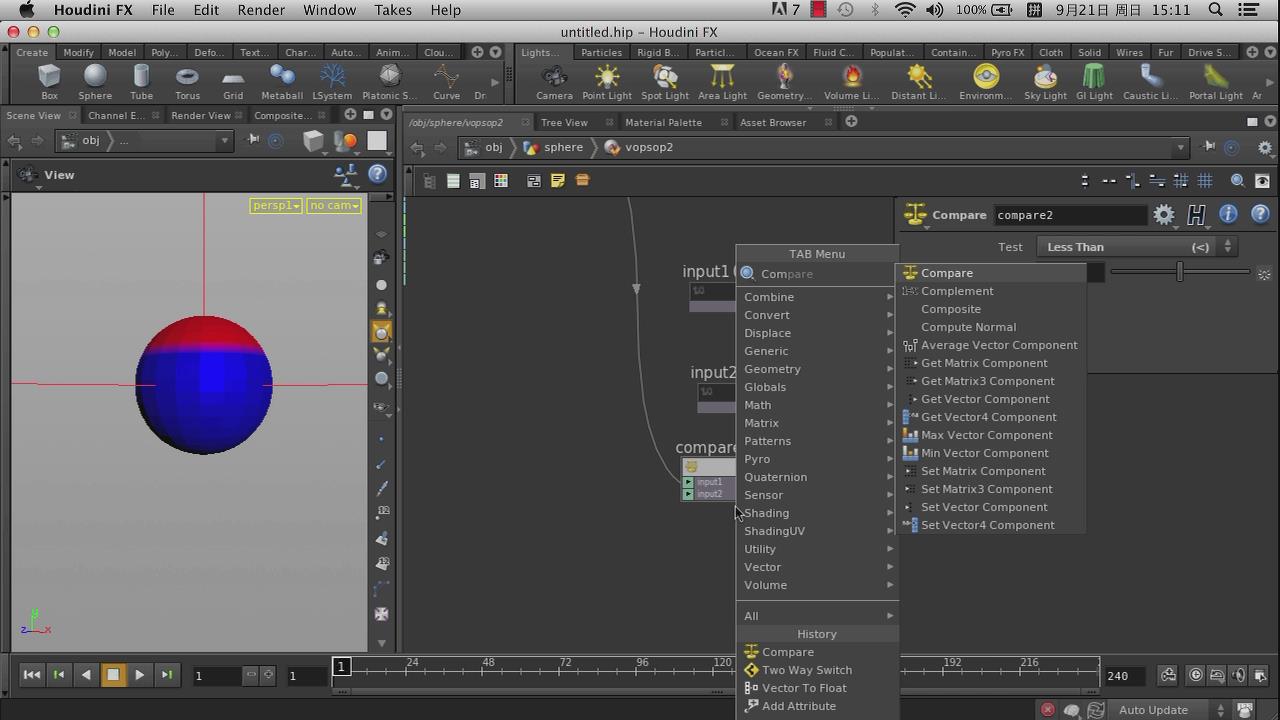Select the Torus shelf tool

187,82
